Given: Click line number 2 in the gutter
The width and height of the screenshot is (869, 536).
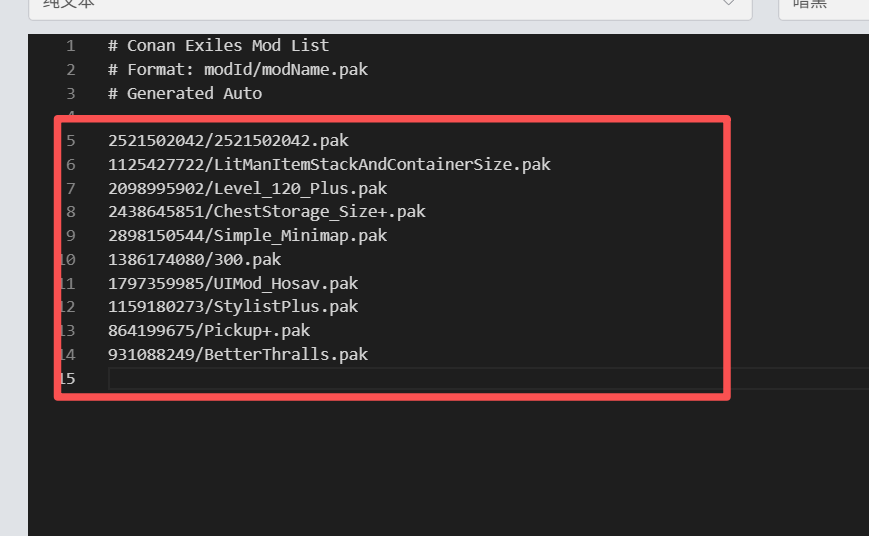Looking at the screenshot, I should 70,70.
